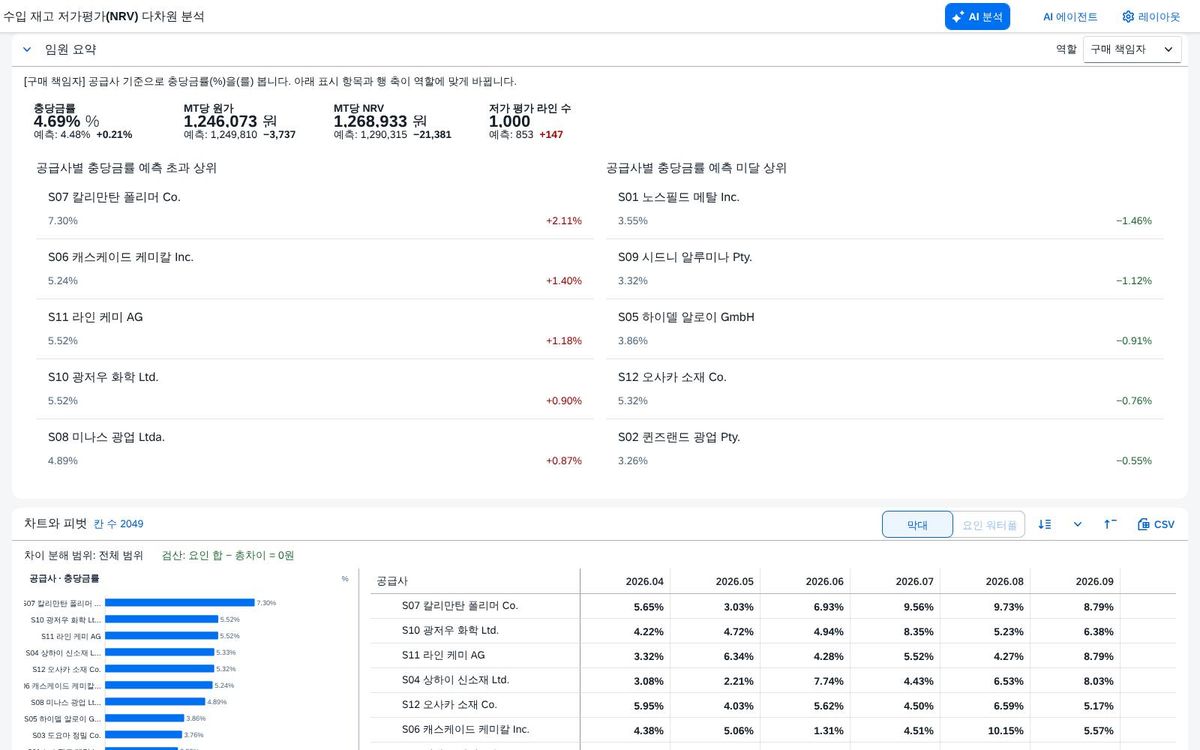Open the sort options chevron dropdown
Screen dimensions: 1200x750
click(1077, 524)
